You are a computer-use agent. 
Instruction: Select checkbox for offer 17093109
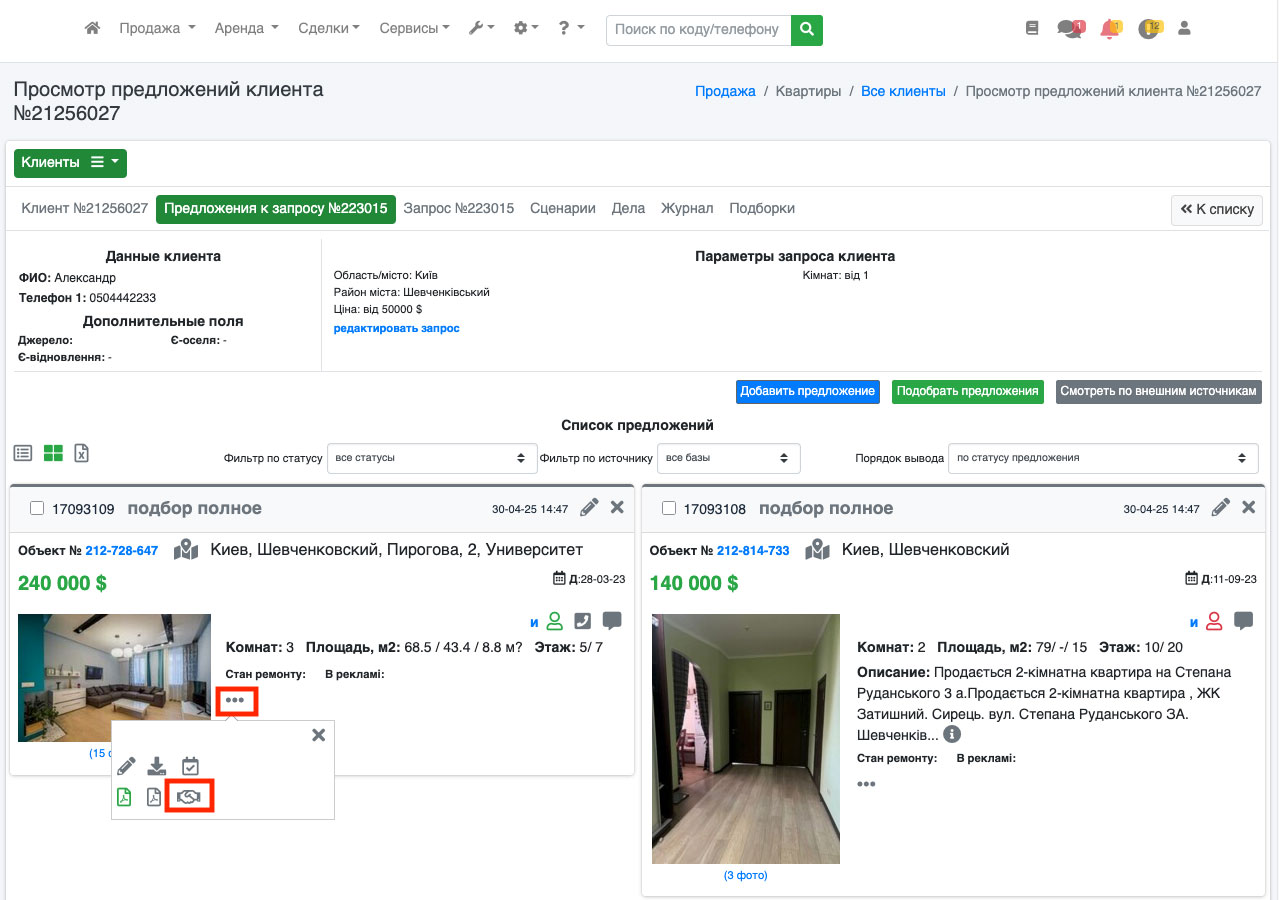[x=37, y=509]
